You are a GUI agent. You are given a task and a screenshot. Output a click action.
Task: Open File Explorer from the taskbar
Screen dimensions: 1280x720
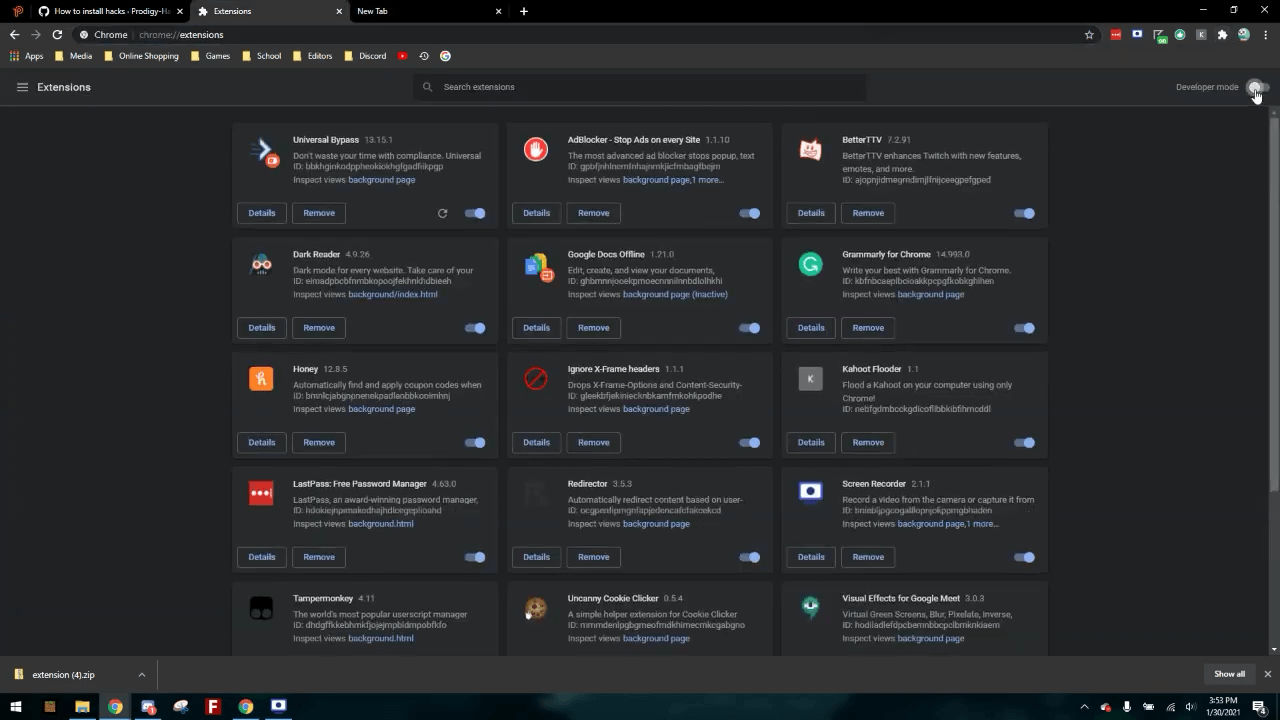tap(82, 706)
